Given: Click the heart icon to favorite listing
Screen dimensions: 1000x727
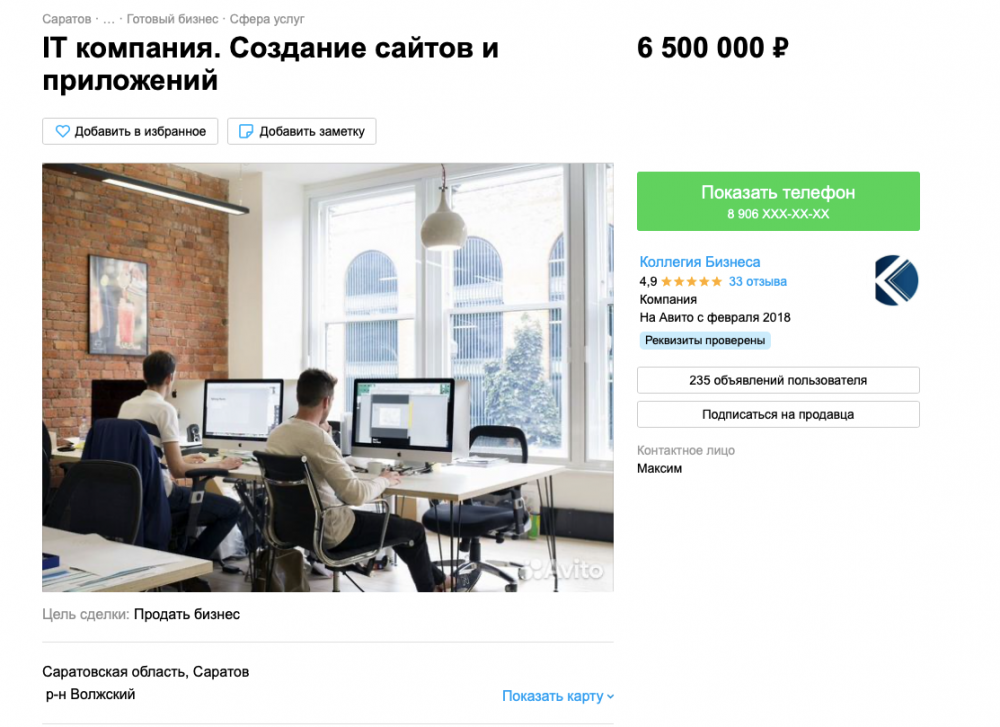Looking at the screenshot, I should tap(62, 131).
